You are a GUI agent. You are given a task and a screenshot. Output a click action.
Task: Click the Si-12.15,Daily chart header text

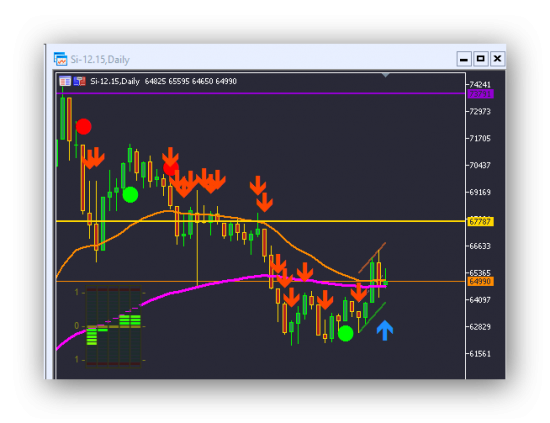point(115,81)
